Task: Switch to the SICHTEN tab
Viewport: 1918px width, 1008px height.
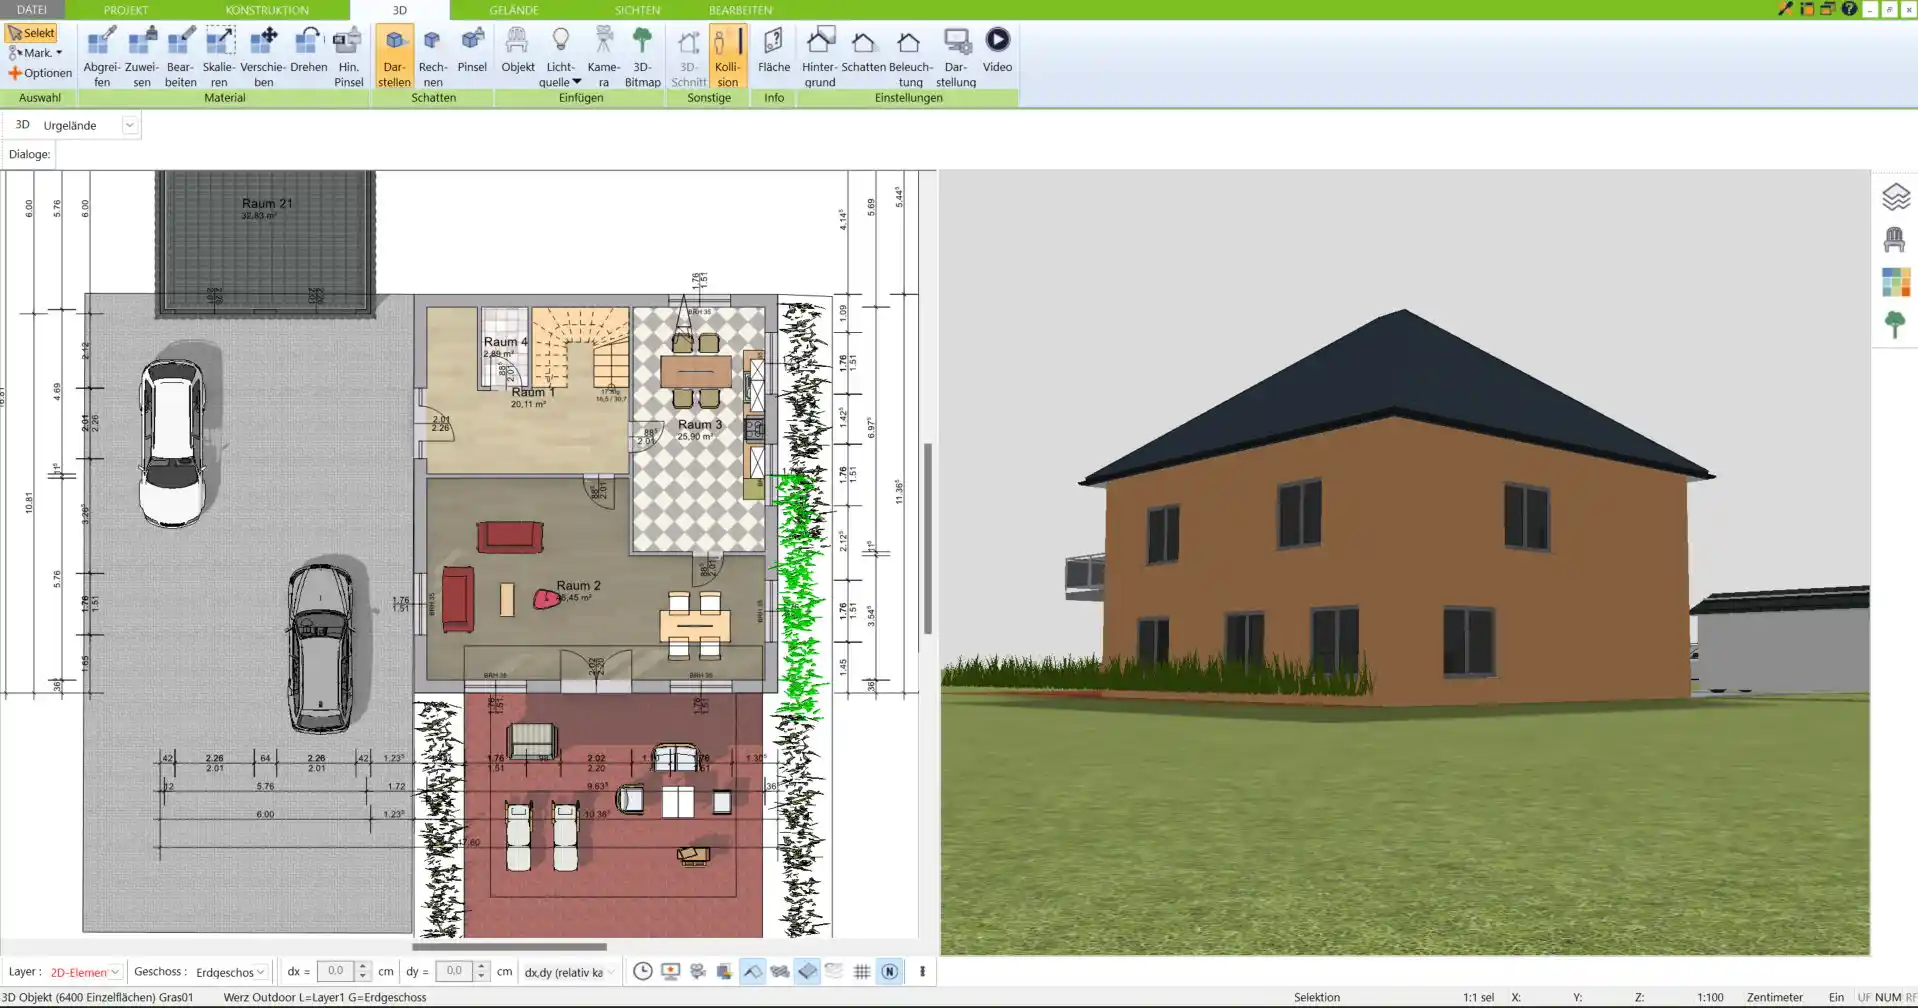Action: pyautogui.click(x=637, y=10)
